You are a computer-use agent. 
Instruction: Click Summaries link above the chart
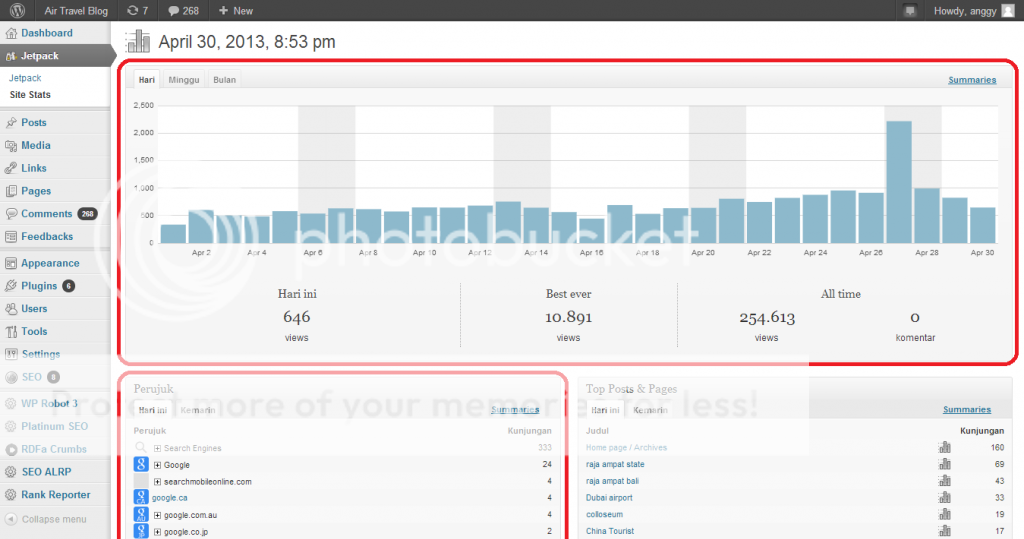click(972, 80)
